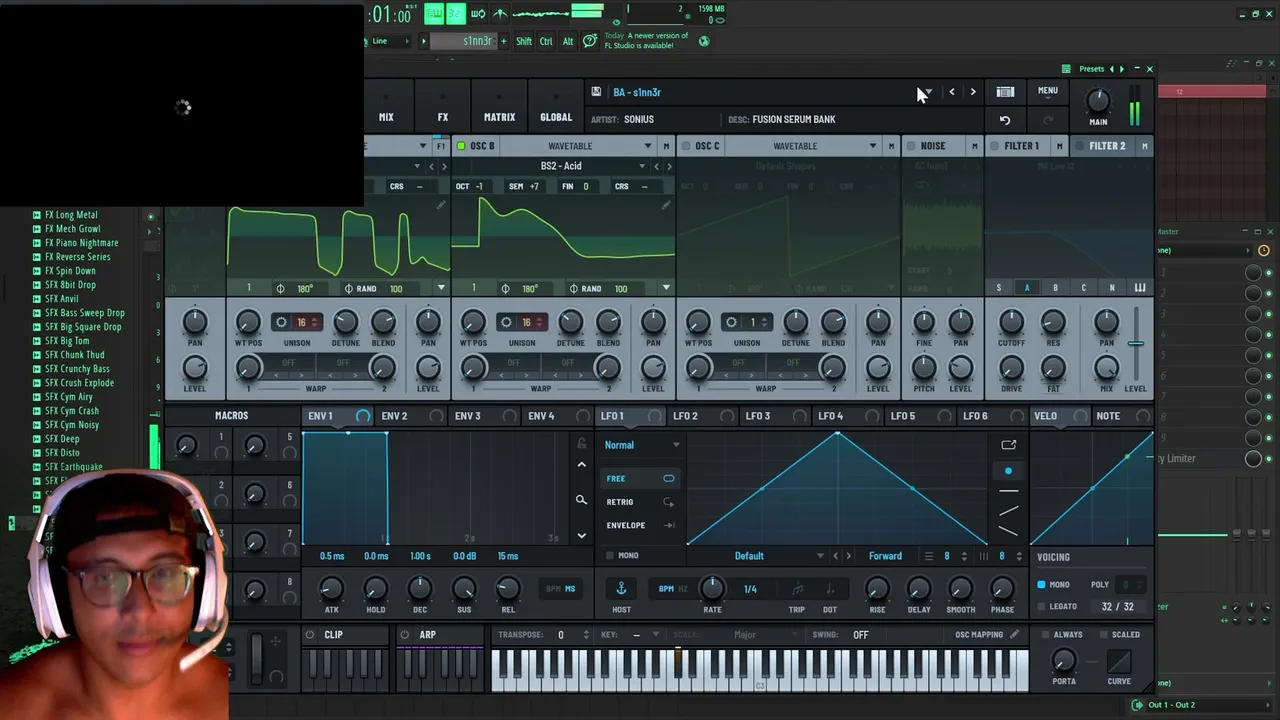Click the up chevron beside envelope display

[582, 465]
